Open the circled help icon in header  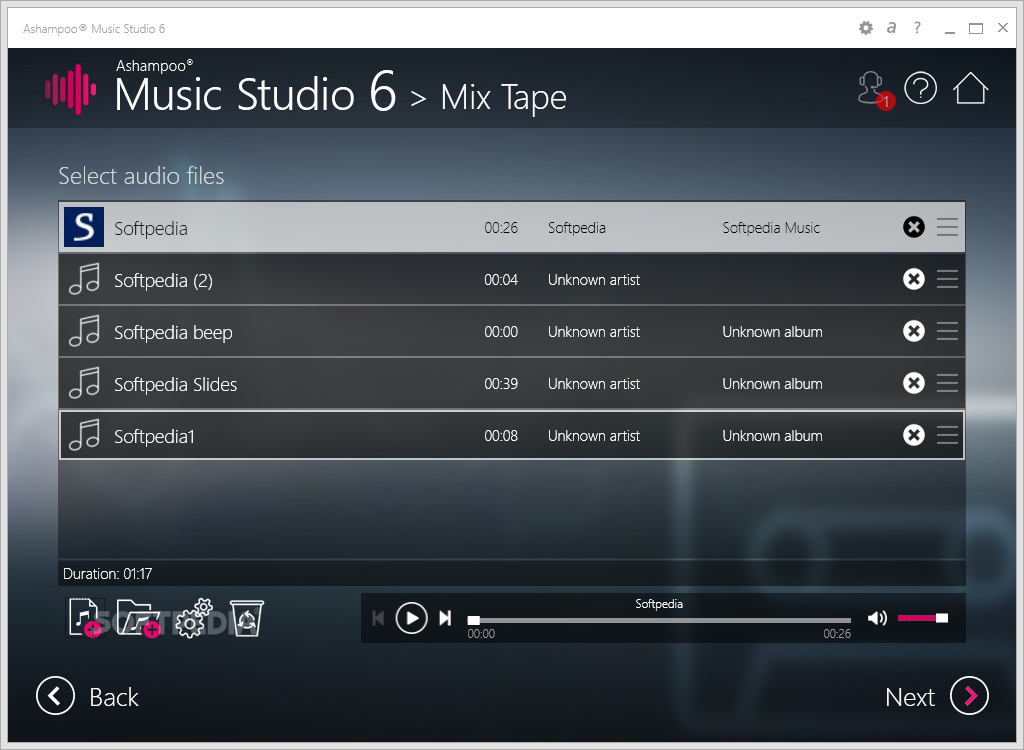click(920, 88)
